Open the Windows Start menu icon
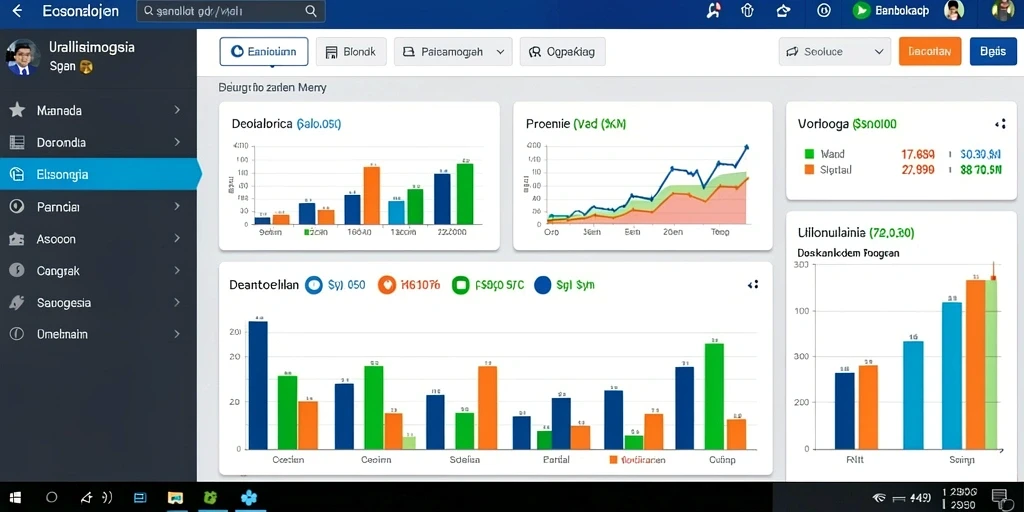The width and height of the screenshot is (1024, 512). coord(16,498)
